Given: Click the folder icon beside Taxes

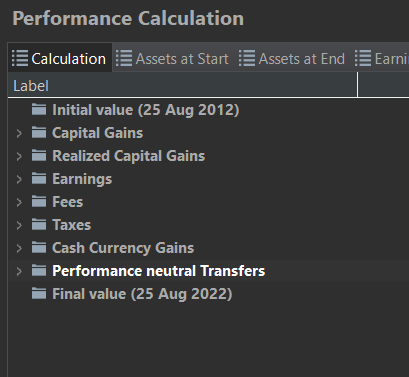Looking at the screenshot, I should (x=39, y=224).
